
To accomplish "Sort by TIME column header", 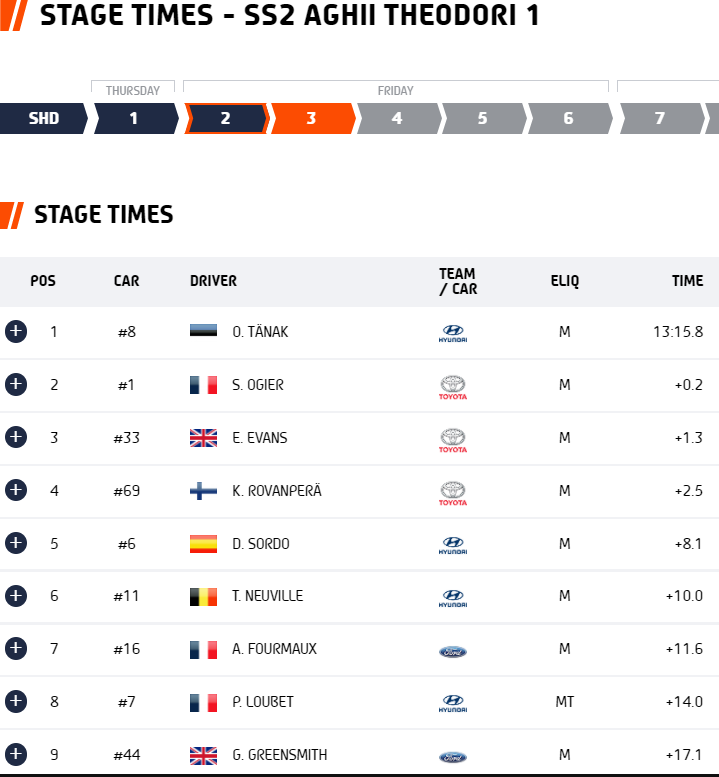I will pos(687,281).
